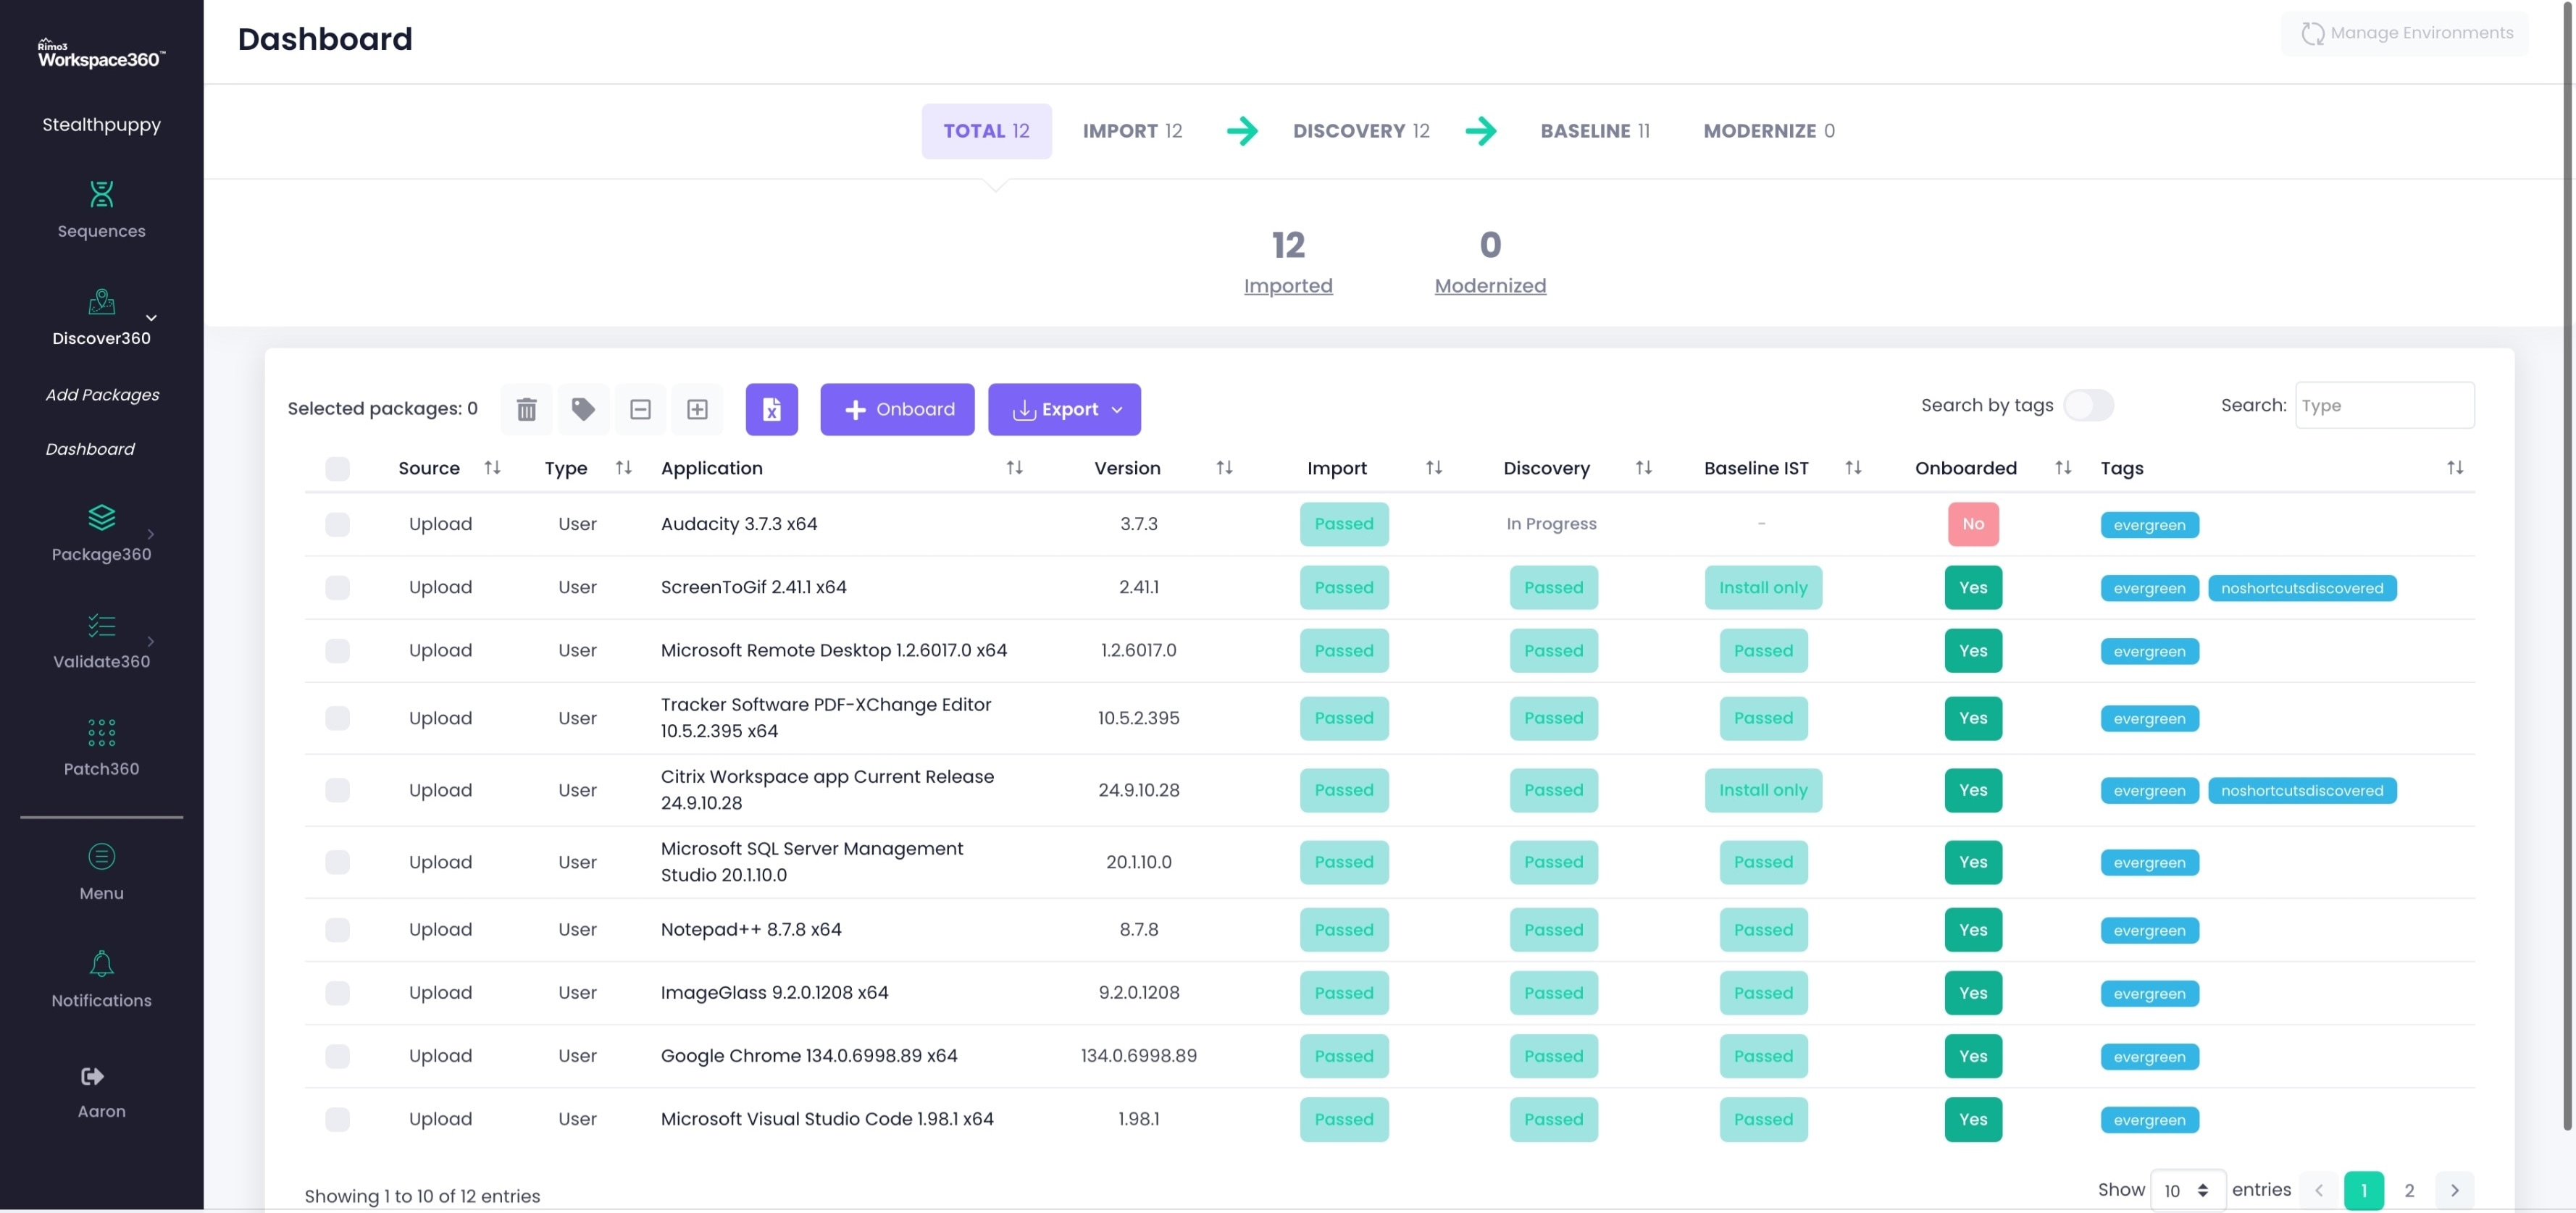Open the Imported link
This screenshot has width=2576, height=1213.
pos(1288,286)
